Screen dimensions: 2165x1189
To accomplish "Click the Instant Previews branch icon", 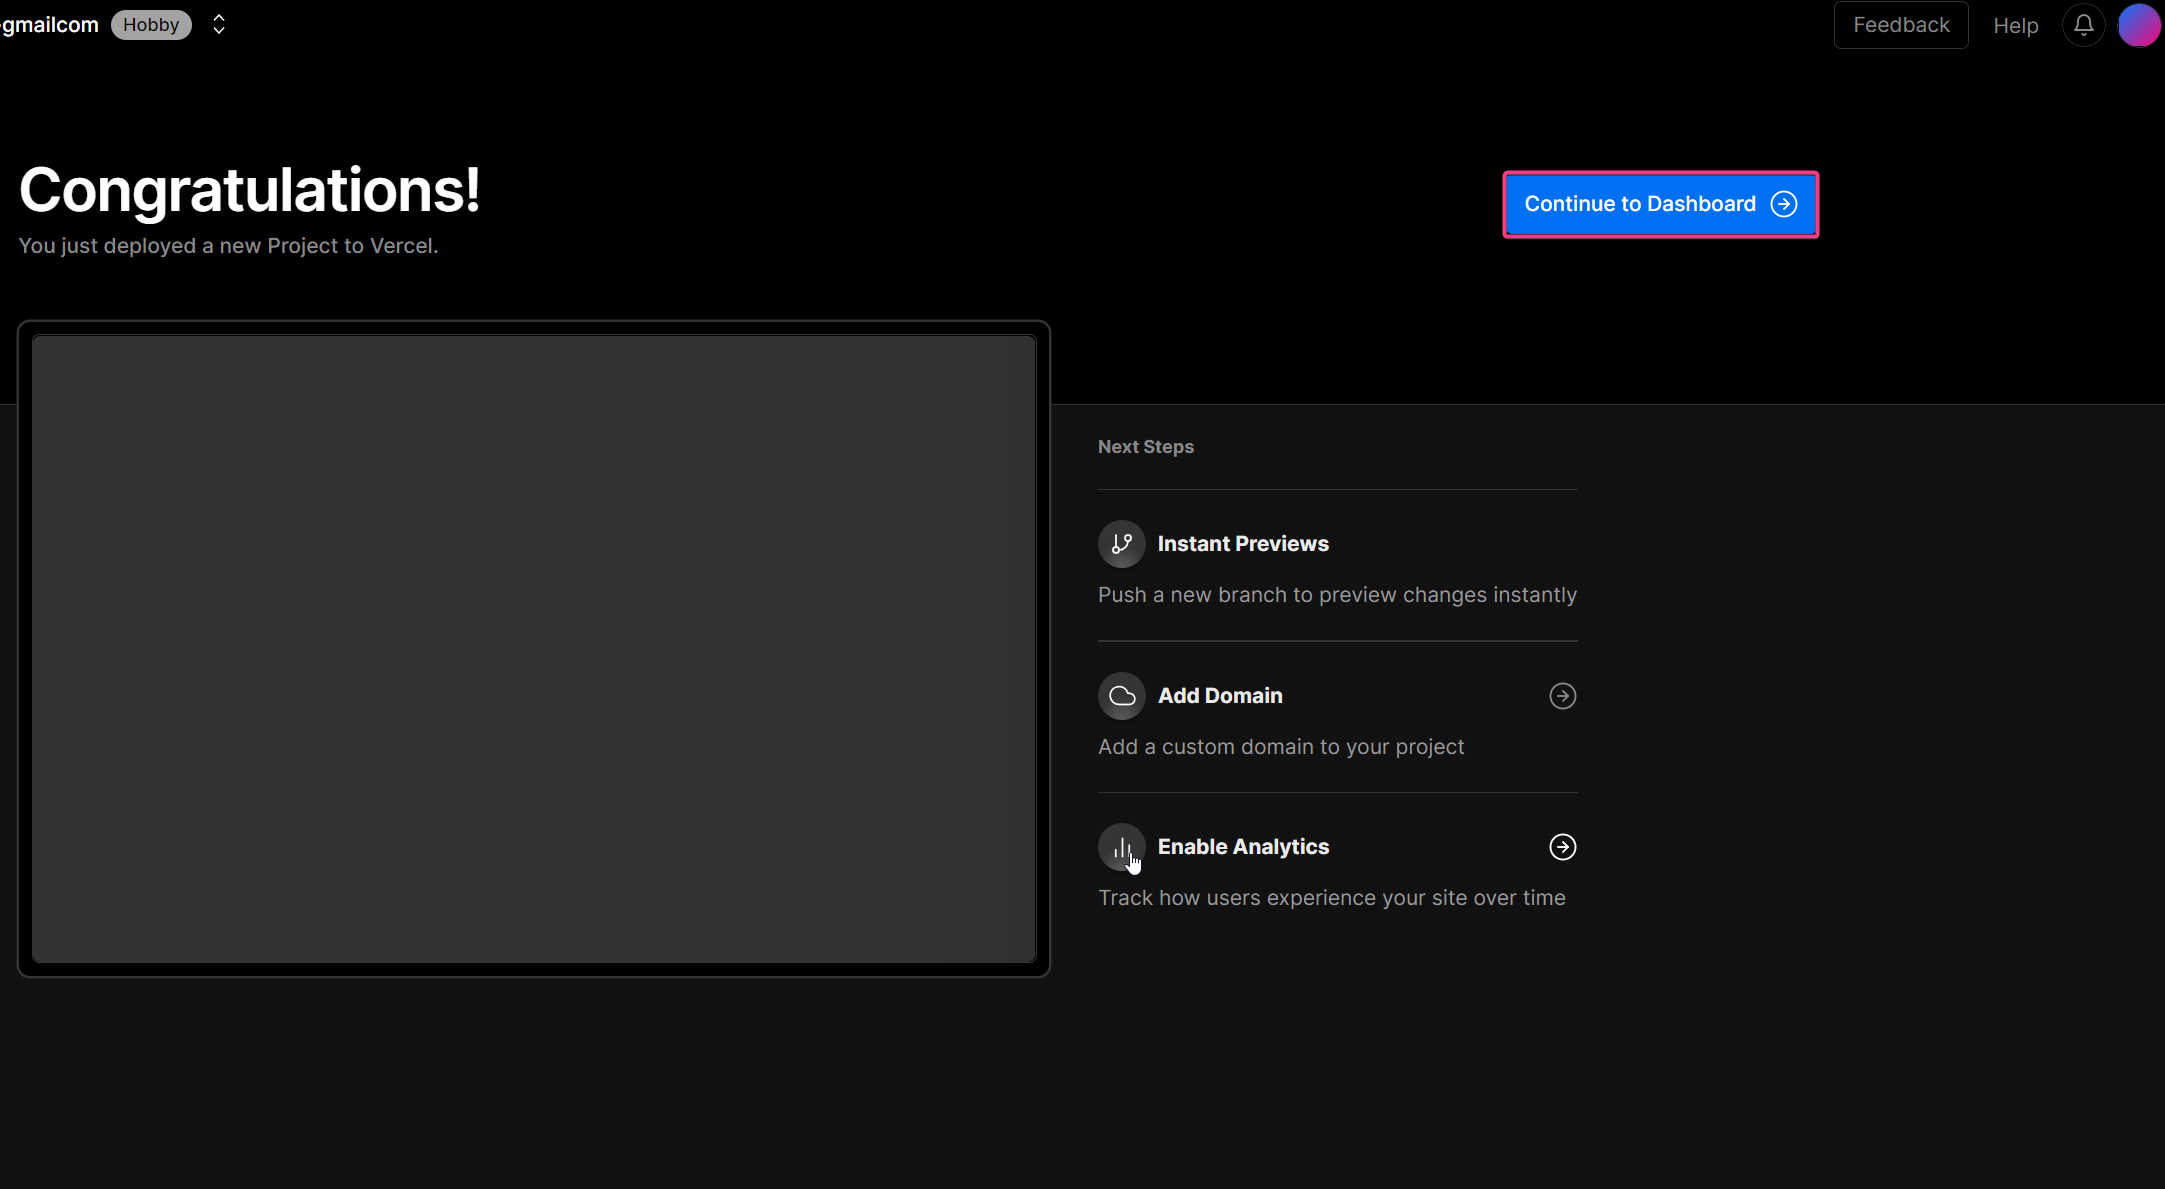I will pyautogui.click(x=1121, y=543).
